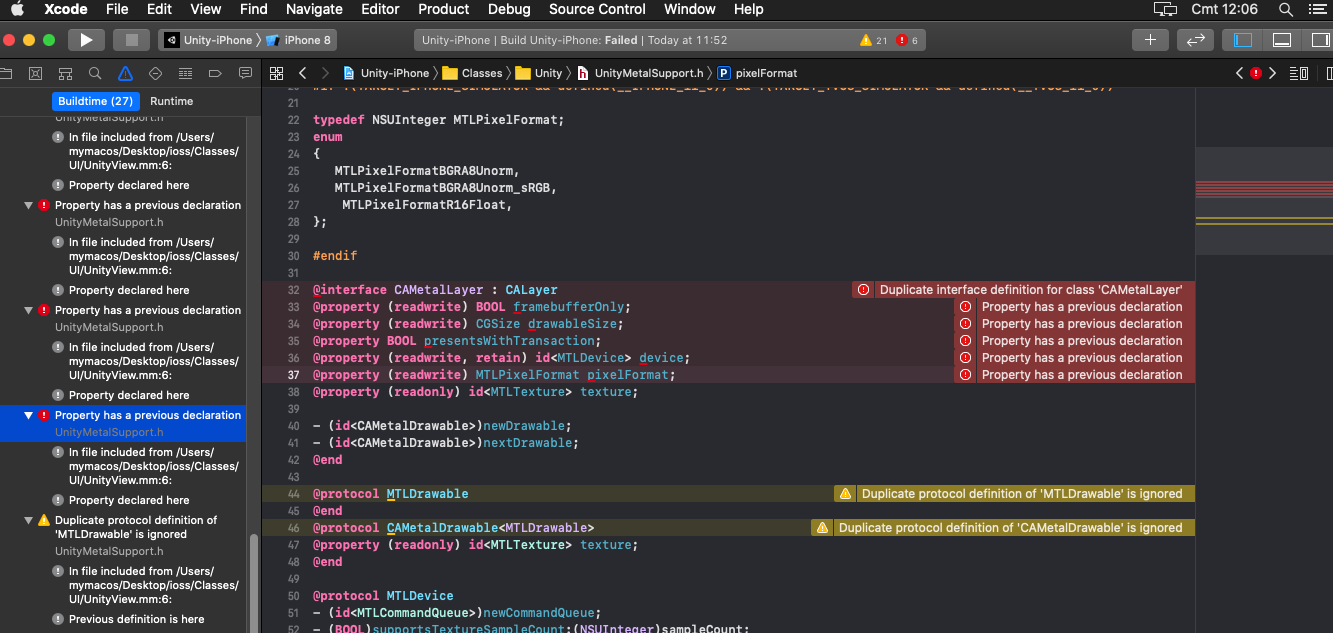This screenshot has width=1333, height=633.
Task: Jump to the previous issue
Action: (x=1240, y=73)
